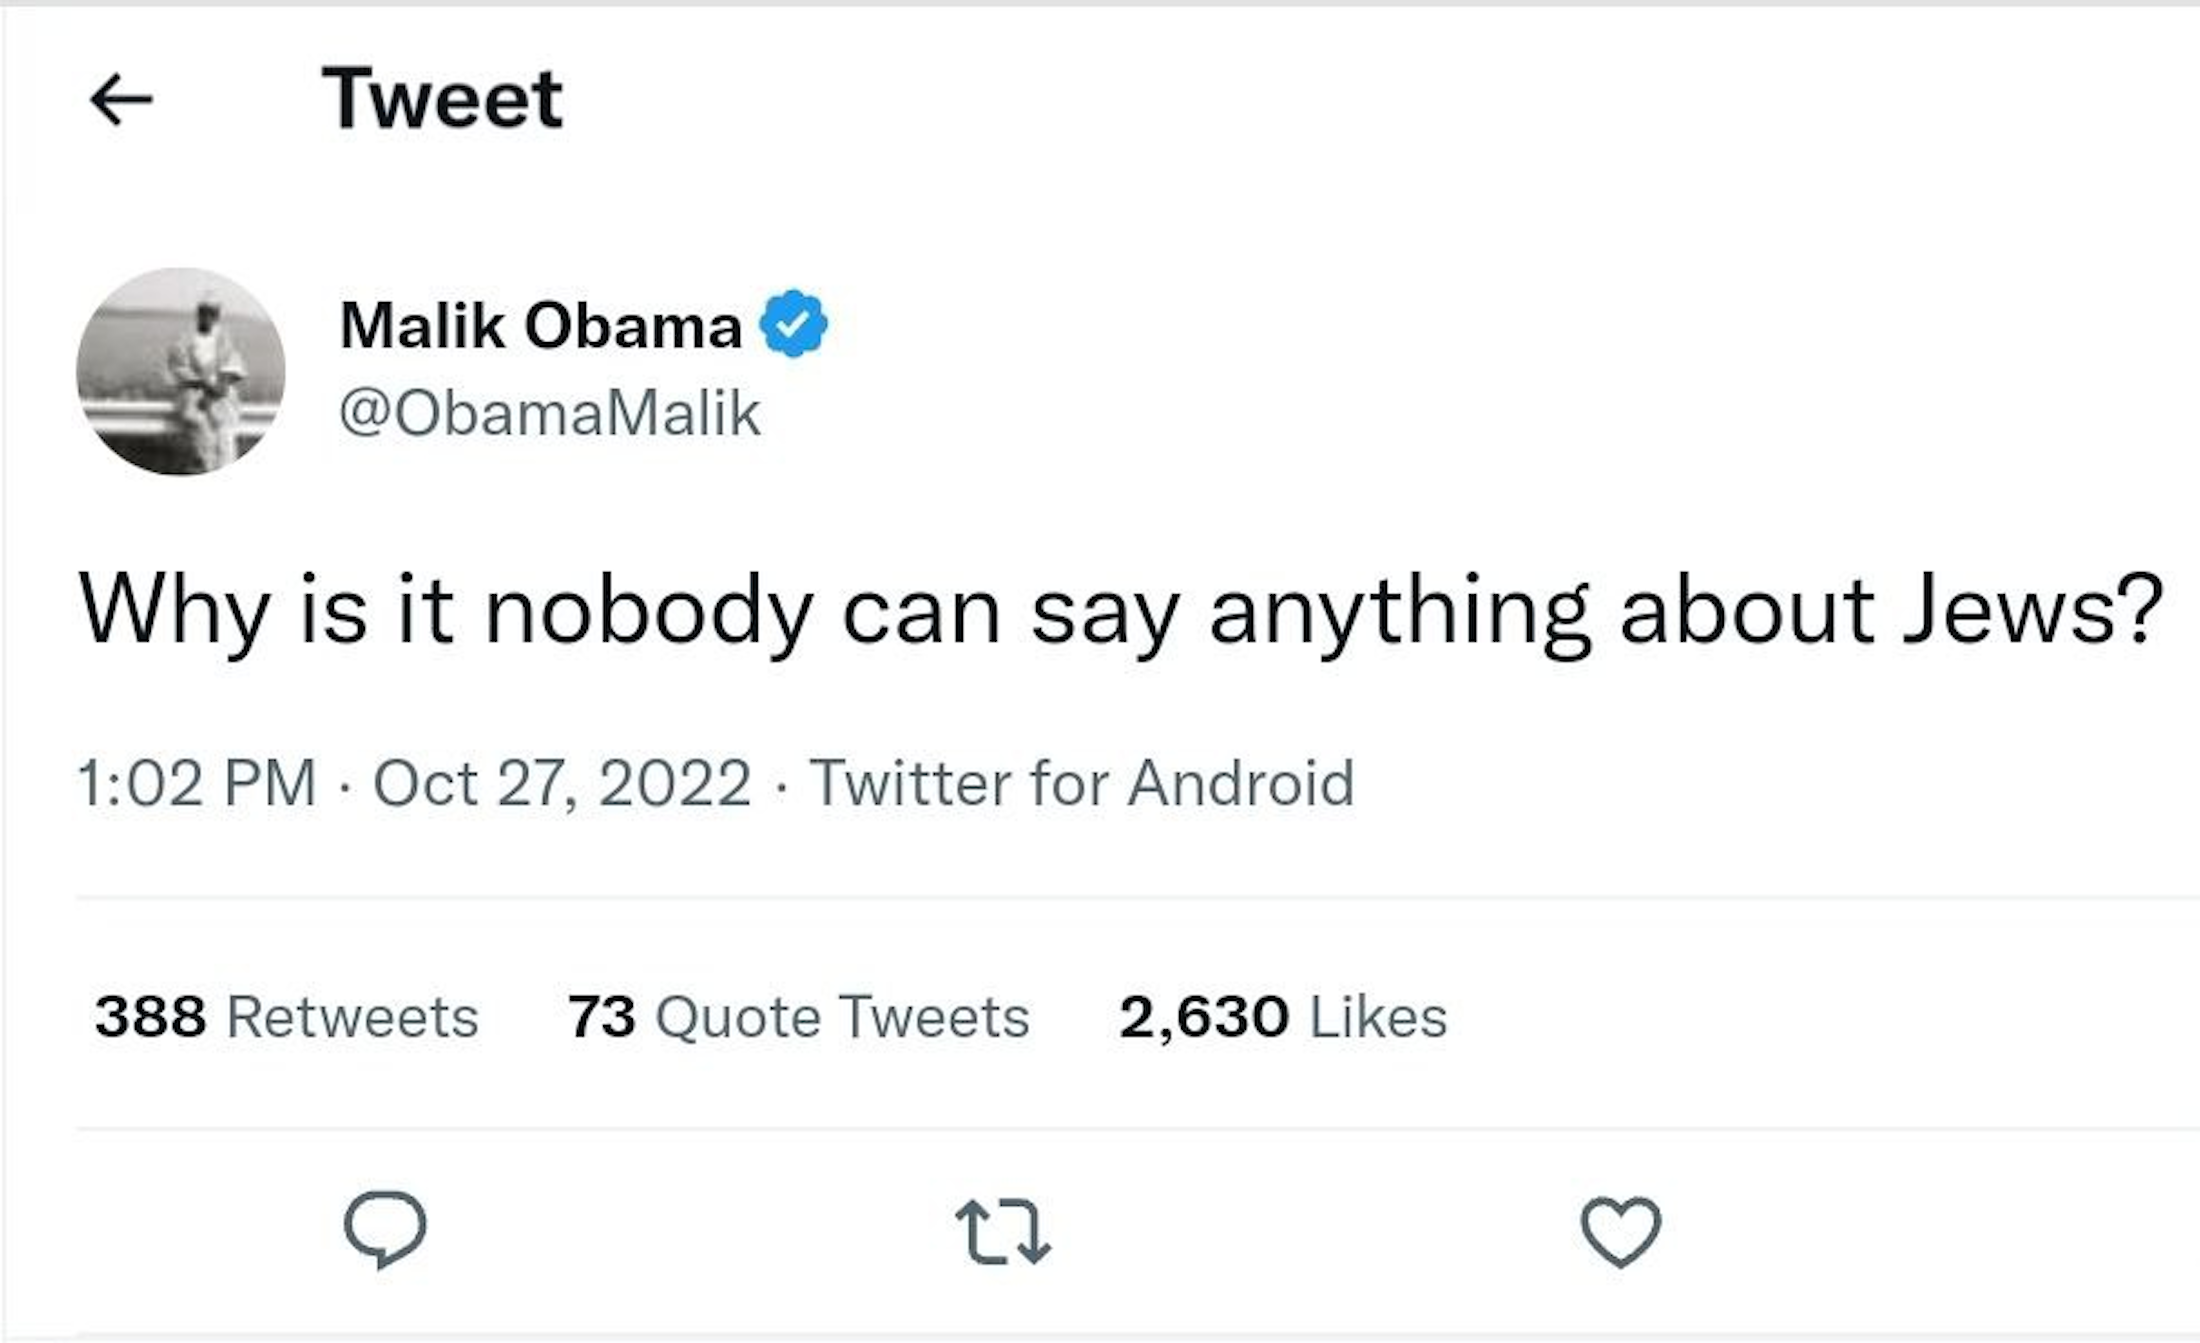Click the Tweet header title
Image resolution: width=2200 pixels, height=1343 pixels.
coord(442,99)
